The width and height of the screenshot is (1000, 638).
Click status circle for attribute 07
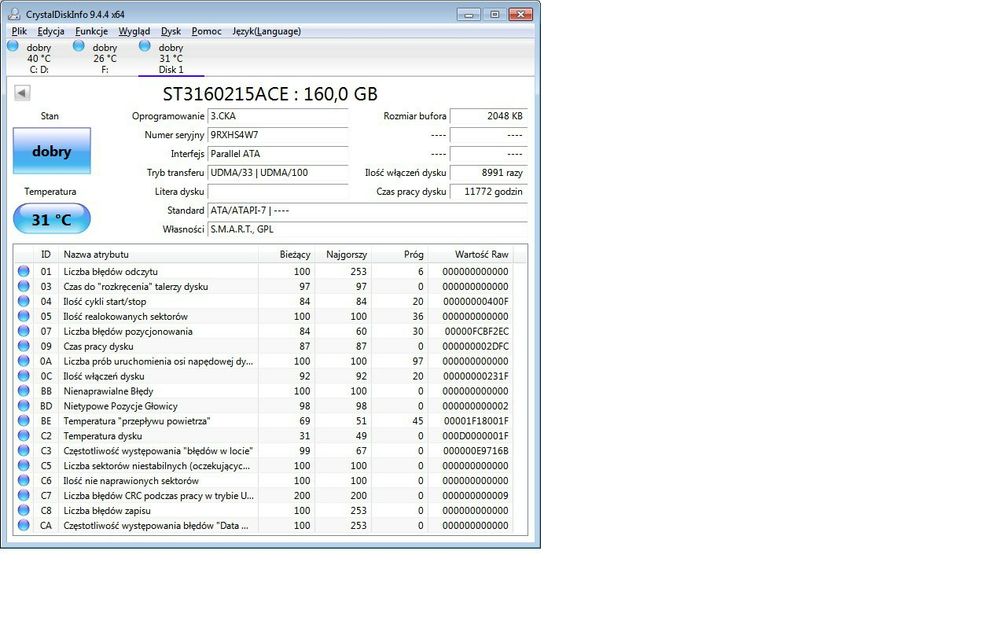(24, 331)
